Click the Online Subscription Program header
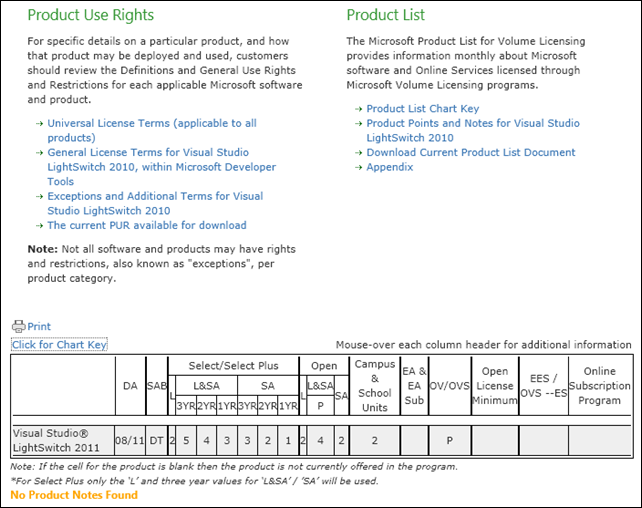642x508 pixels. tap(599, 386)
